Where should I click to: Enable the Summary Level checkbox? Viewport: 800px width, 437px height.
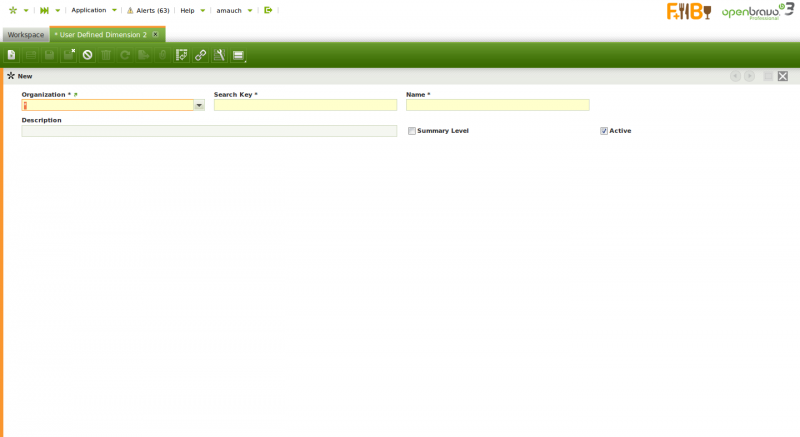(412, 131)
